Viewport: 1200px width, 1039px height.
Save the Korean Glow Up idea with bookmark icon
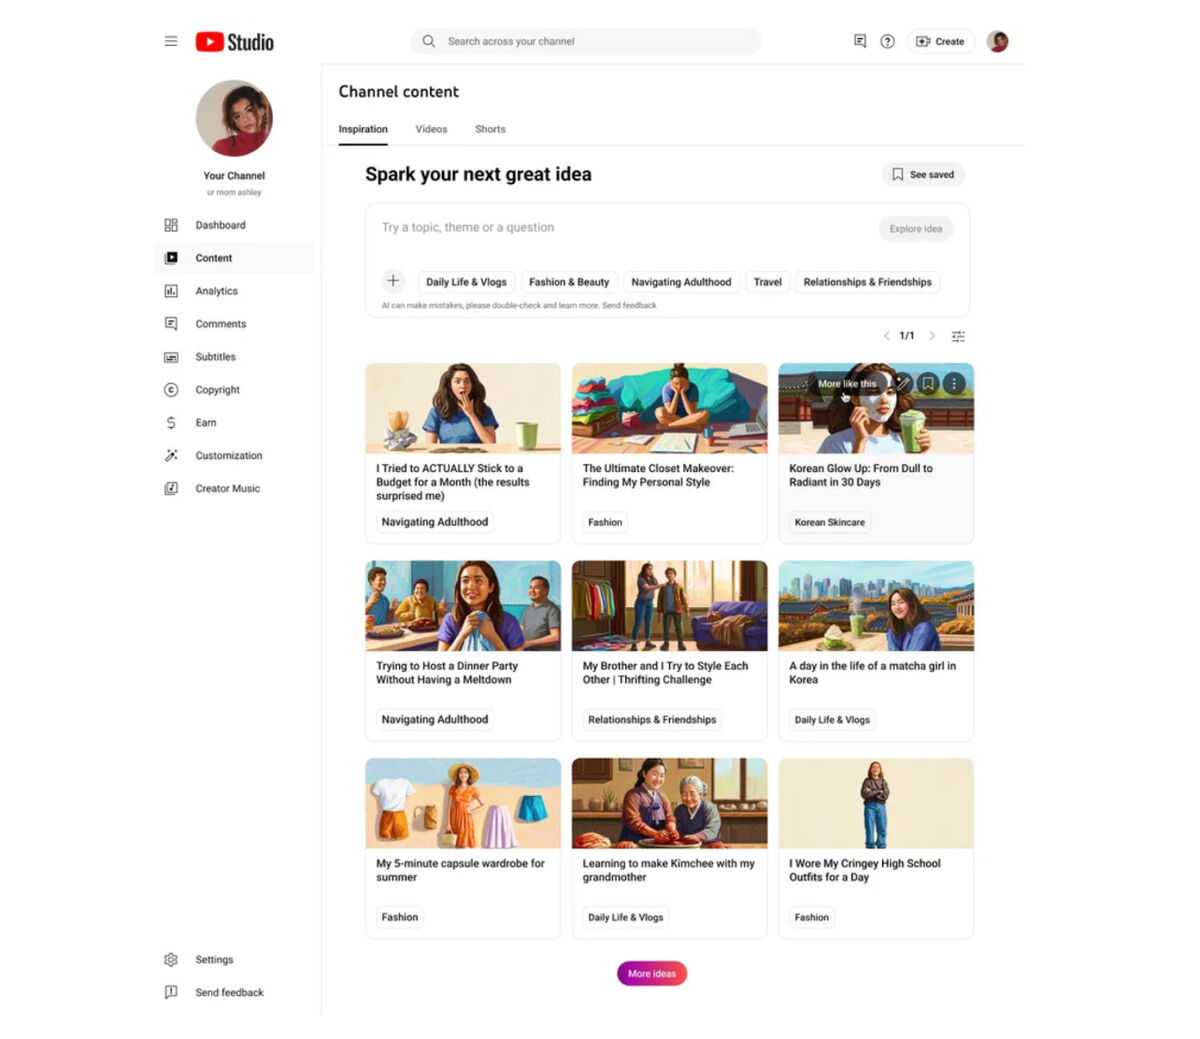coord(928,383)
